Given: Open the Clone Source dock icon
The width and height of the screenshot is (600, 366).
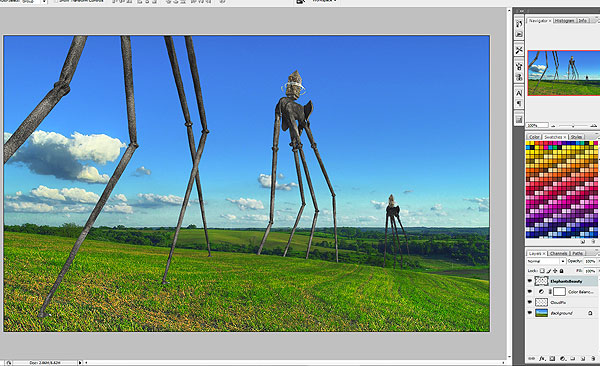Looking at the screenshot, I should pyautogui.click(x=519, y=77).
